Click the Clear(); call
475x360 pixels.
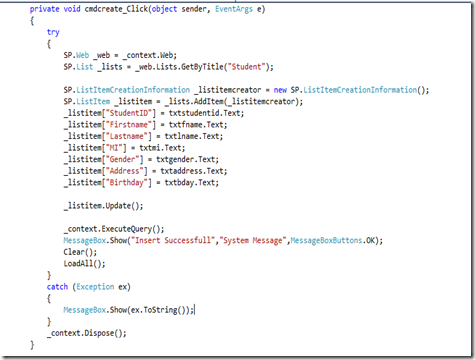(80, 252)
